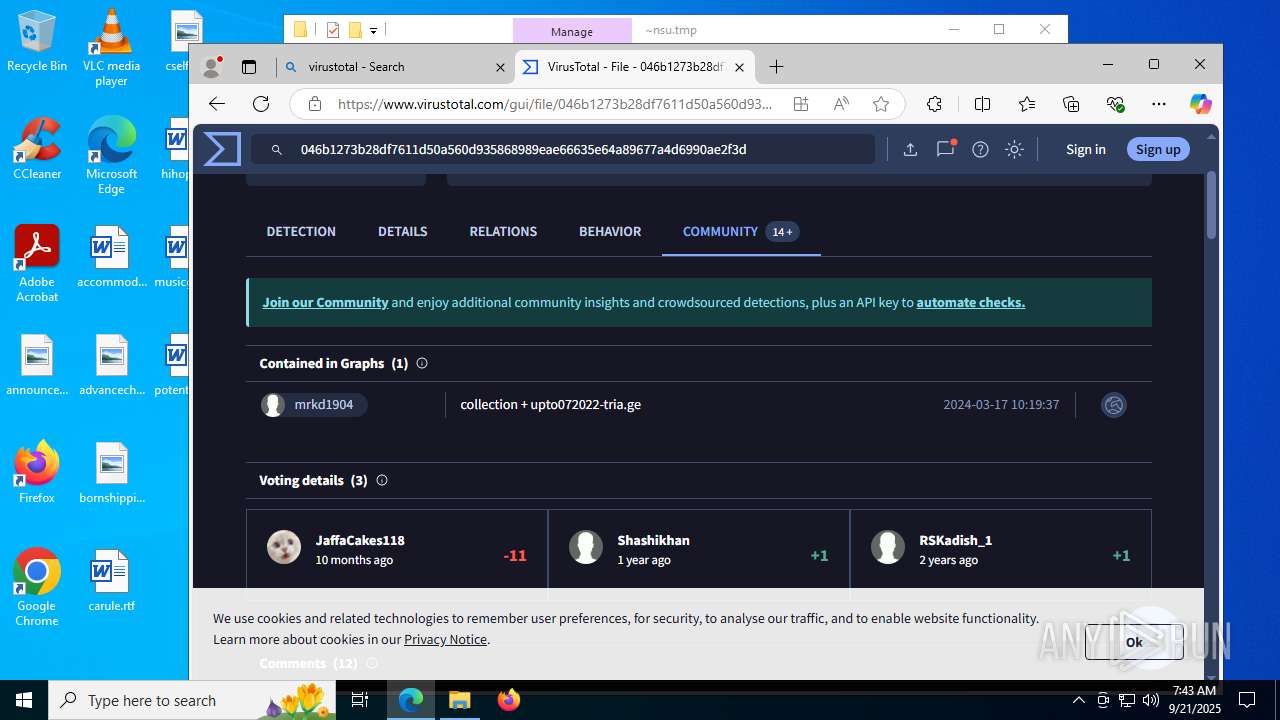
Task: Open the notifications chat icon
Action: pyautogui.click(x=945, y=149)
